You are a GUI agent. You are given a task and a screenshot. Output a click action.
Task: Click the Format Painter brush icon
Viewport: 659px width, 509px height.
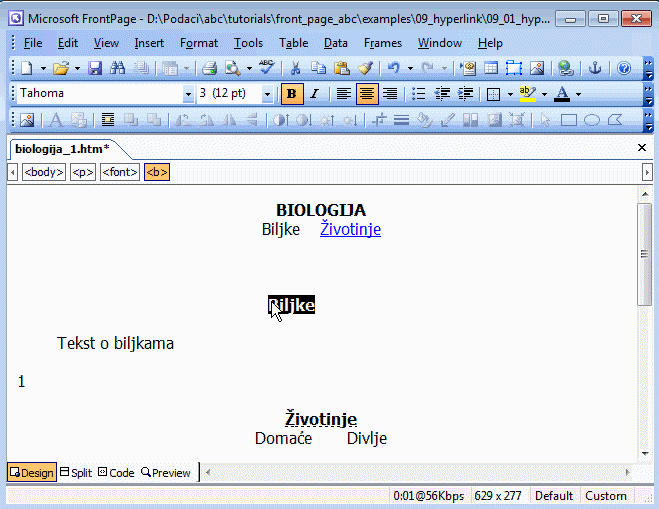(364, 68)
